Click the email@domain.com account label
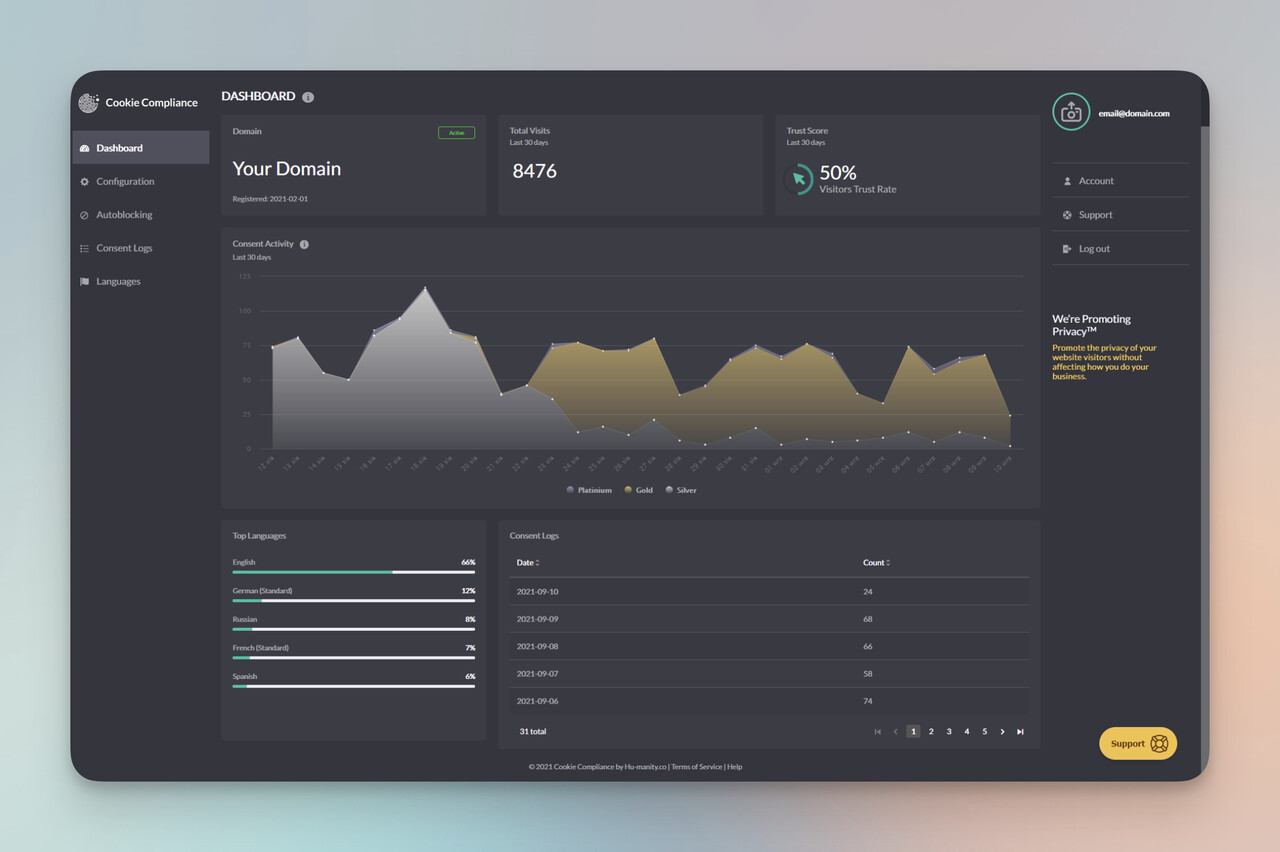The height and width of the screenshot is (852, 1280). tap(1134, 114)
